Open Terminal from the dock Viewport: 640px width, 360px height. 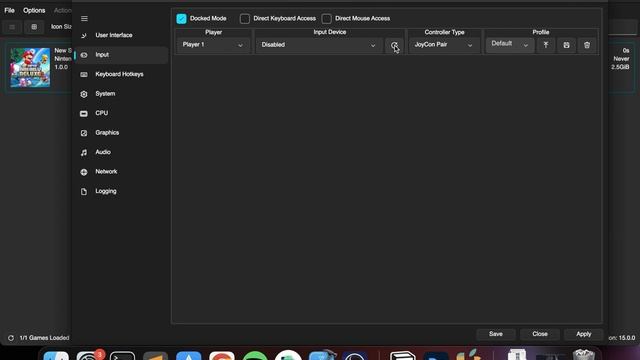click(x=122, y=356)
